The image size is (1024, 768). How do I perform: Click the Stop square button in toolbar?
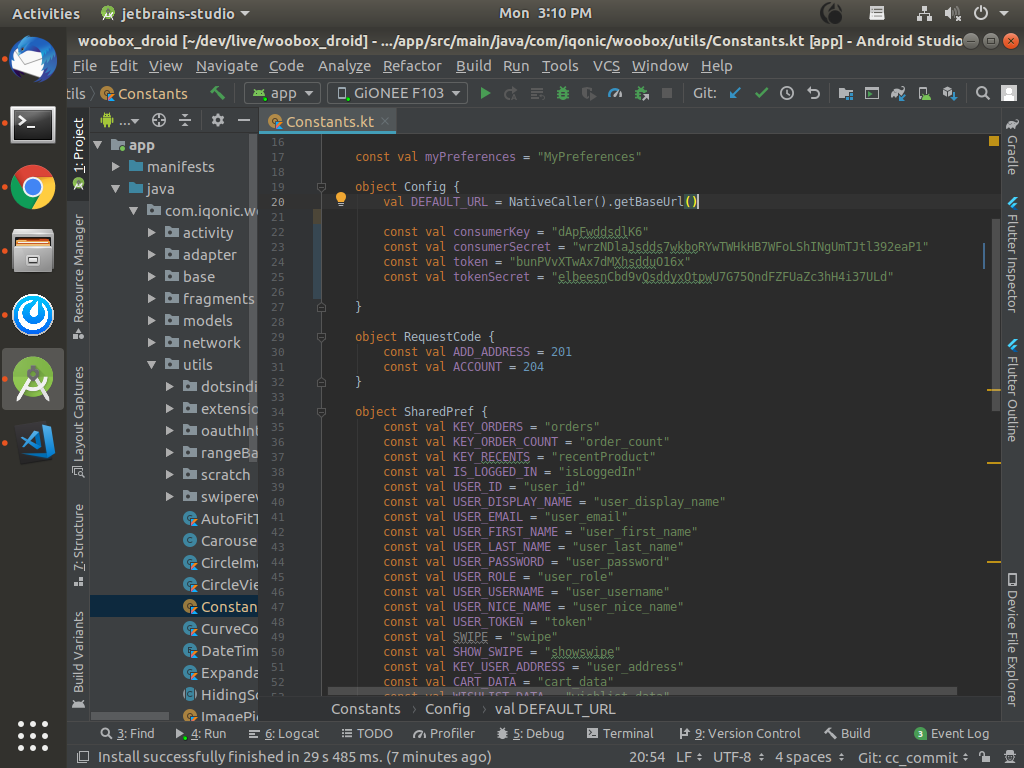click(x=667, y=93)
